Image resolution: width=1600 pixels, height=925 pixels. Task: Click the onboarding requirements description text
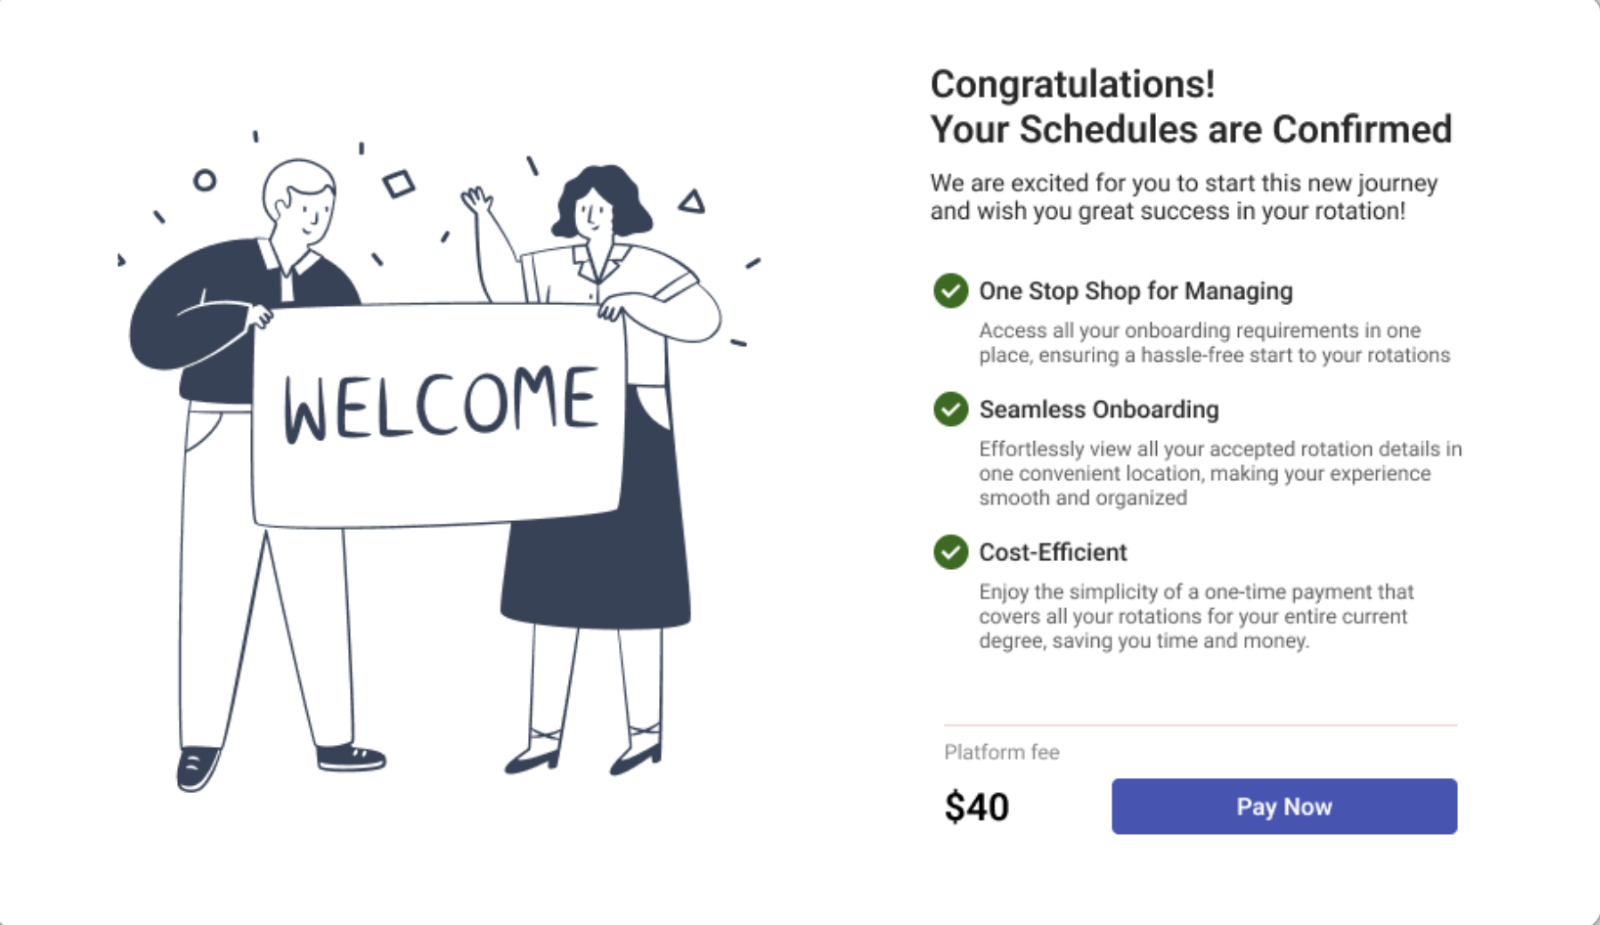click(1213, 342)
